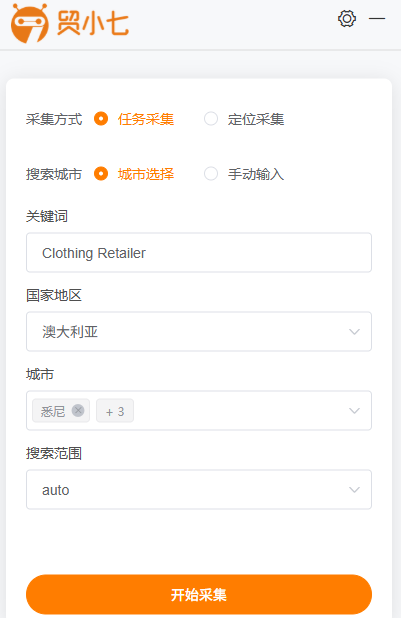Select the 定位采集 collection mode
This screenshot has width=401, height=618.
coord(211,119)
